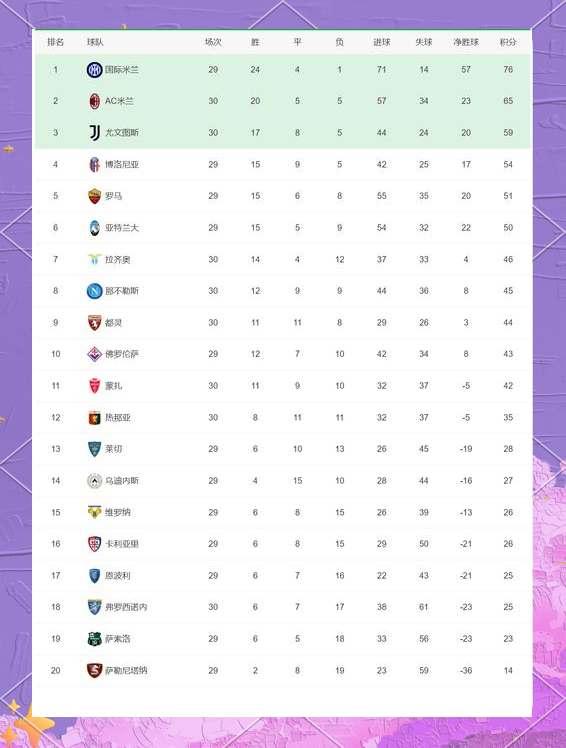Image resolution: width=566 pixels, height=748 pixels.
Task: Sort by the 积分 column header
Action: 508,42
